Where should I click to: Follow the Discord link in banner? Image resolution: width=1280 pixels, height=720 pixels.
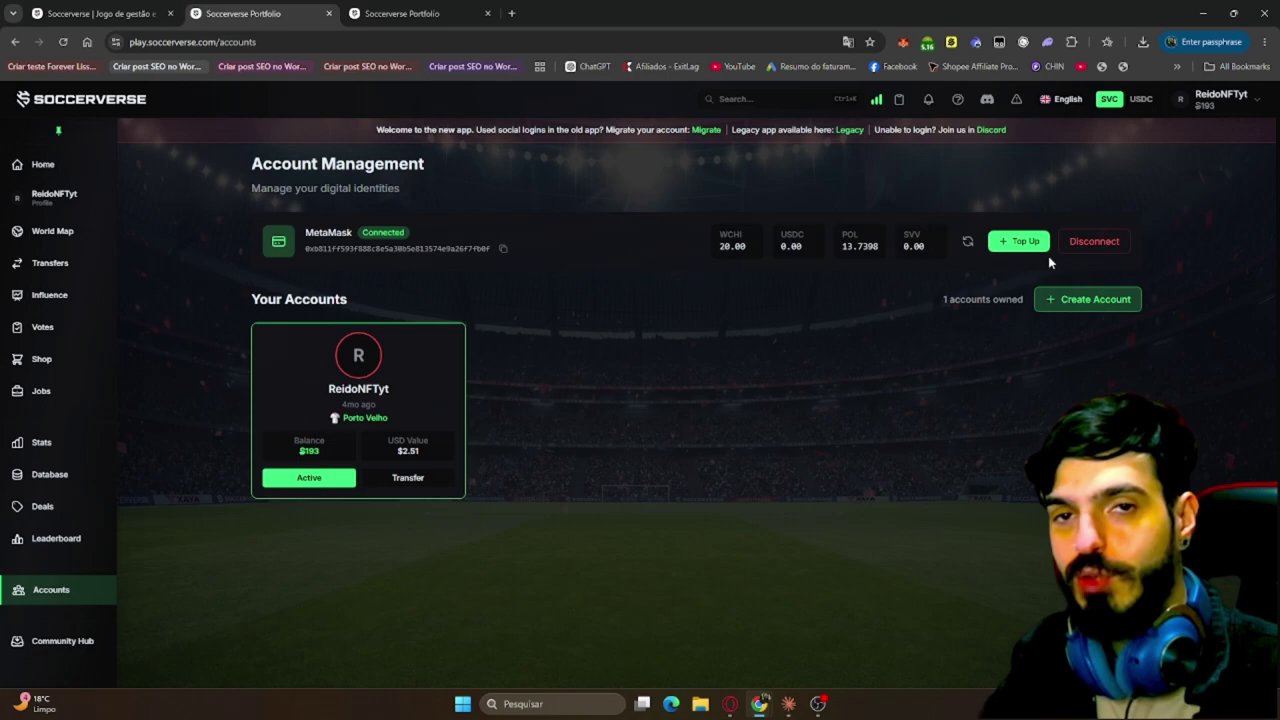click(991, 130)
